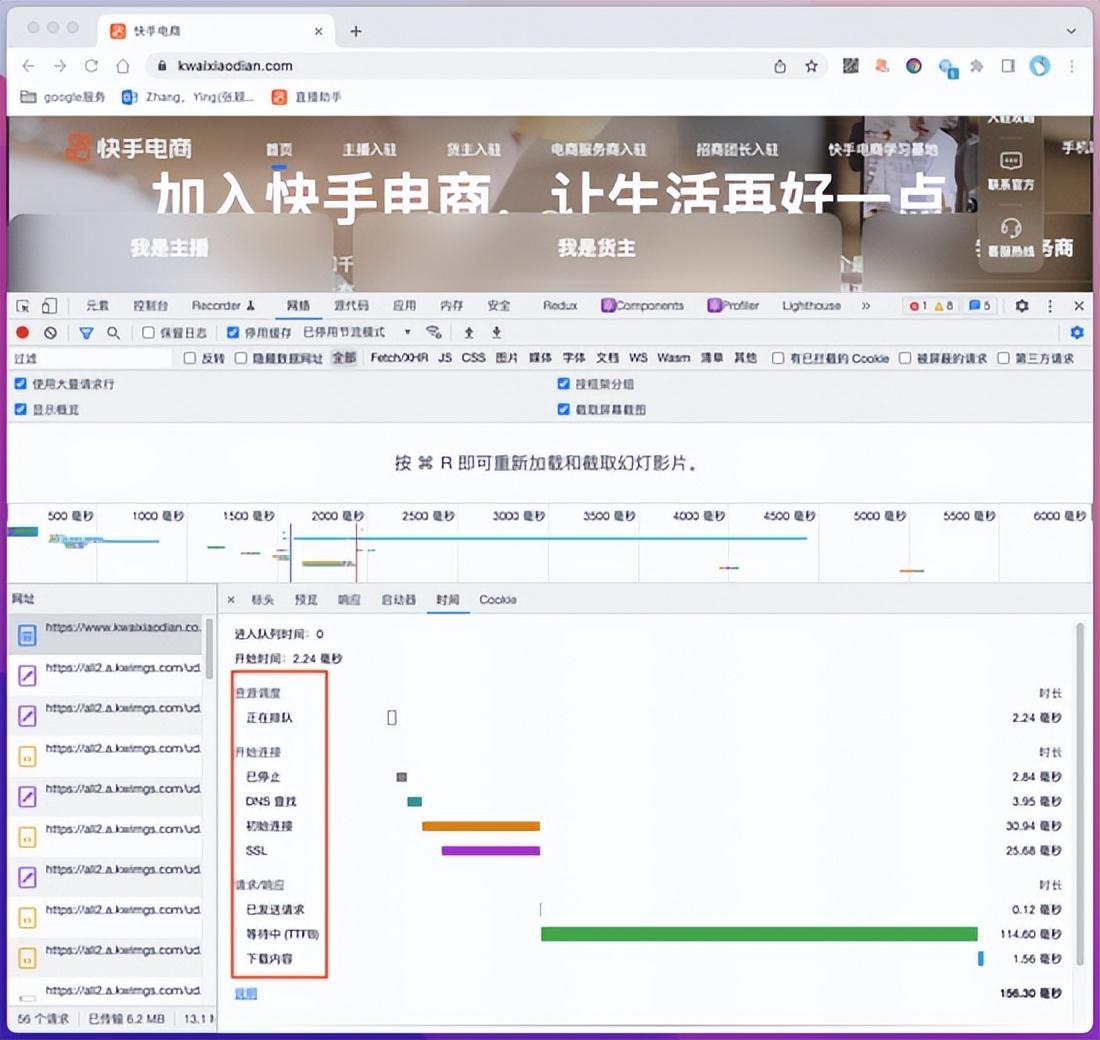Image resolution: width=1100 pixels, height=1040 pixels.
Task: Check the 反转 filter checkbox
Action: coord(189,359)
